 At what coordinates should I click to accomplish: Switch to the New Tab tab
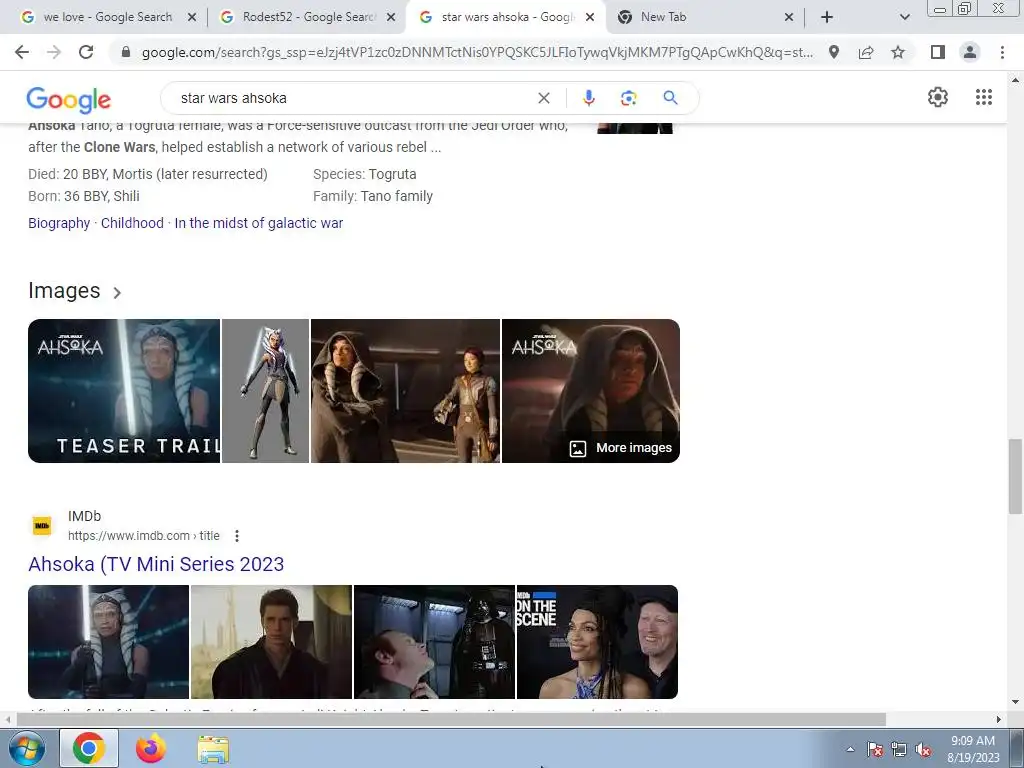click(x=705, y=17)
